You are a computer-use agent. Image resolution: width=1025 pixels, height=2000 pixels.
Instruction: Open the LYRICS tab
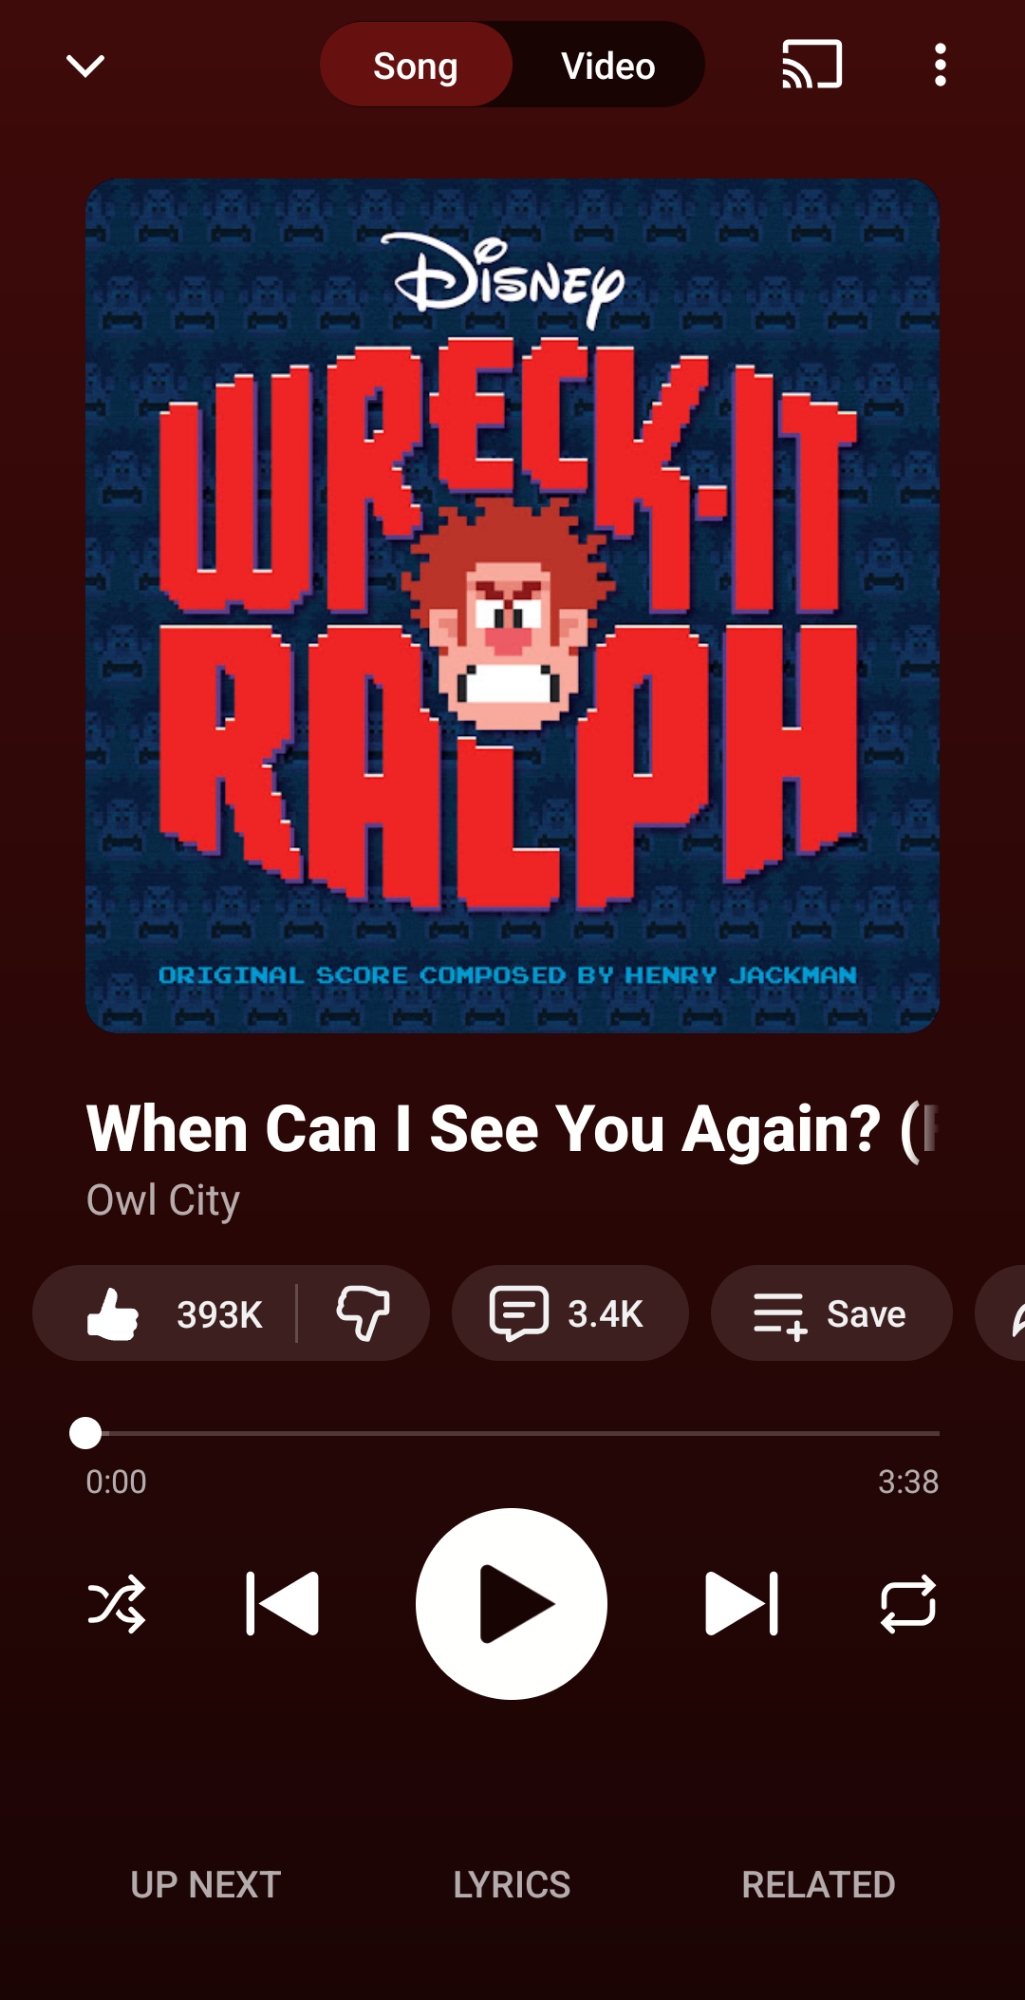click(512, 1885)
